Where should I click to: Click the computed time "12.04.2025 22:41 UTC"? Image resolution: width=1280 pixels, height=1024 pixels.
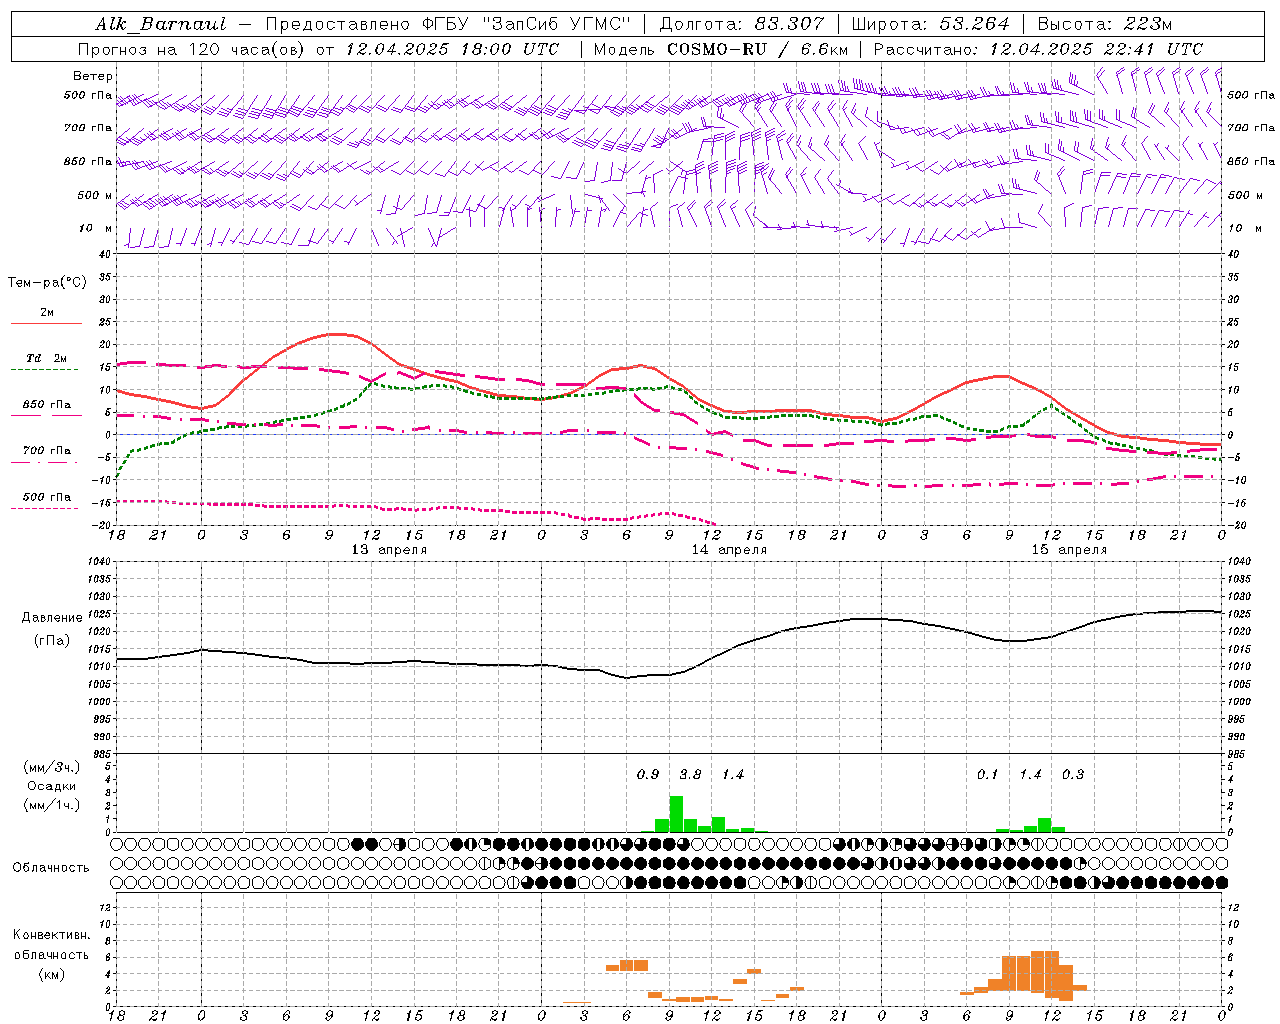pos(1096,49)
